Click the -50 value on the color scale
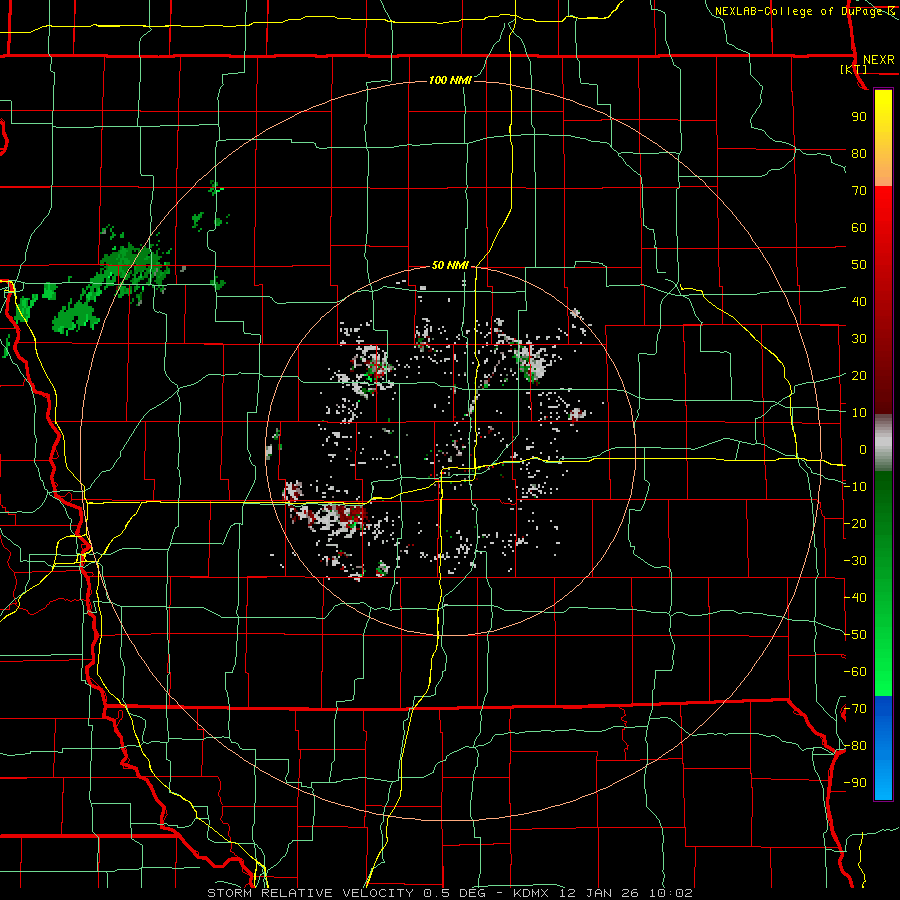 click(855, 635)
